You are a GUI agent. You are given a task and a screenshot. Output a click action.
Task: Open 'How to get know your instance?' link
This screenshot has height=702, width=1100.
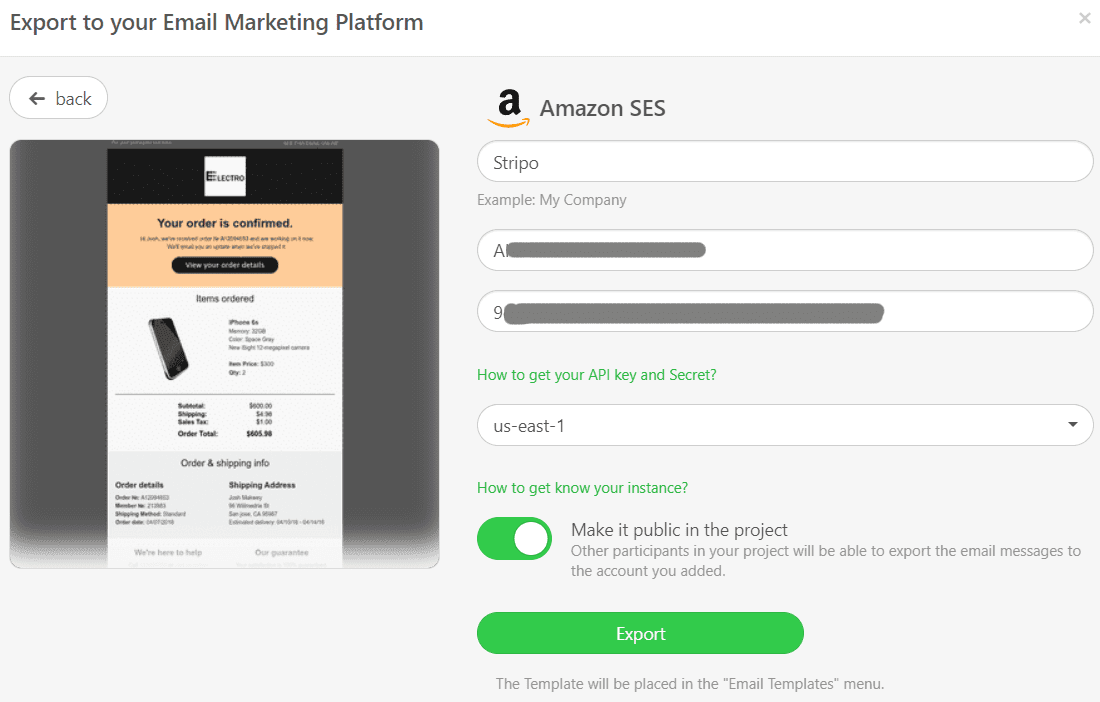pos(582,487)
